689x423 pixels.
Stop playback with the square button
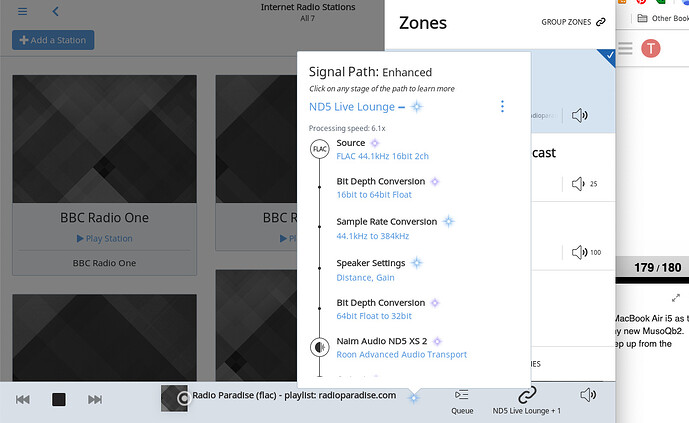pos(59,399)
